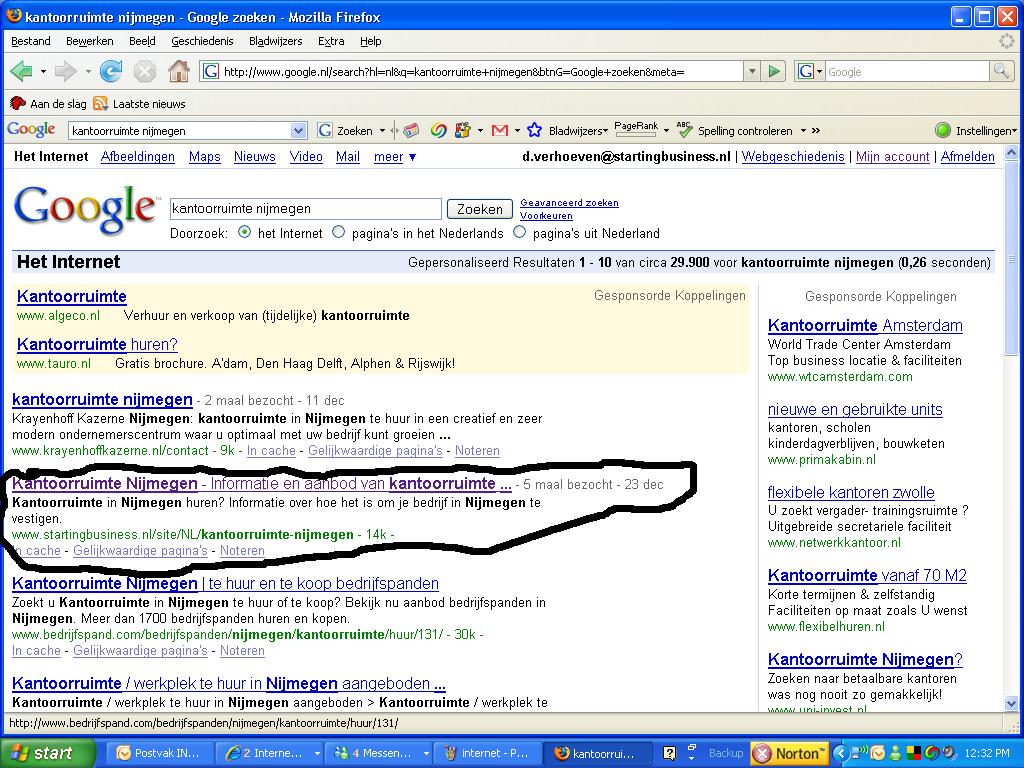Select "pagina's uit Nederland" radio button
This screenshot has height=768, width=1024.
click(519, 232)
